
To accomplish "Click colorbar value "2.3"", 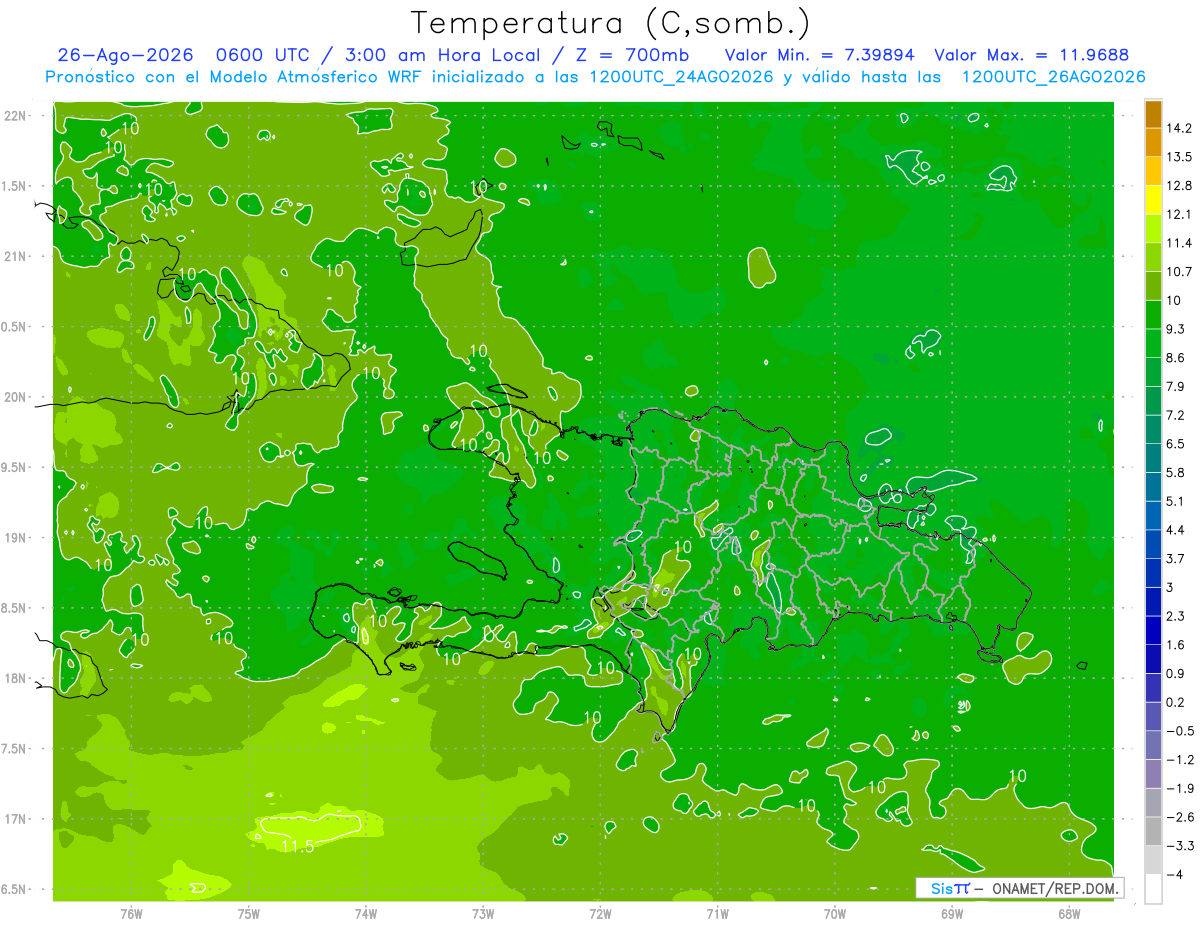I will tap(1177, 616).
